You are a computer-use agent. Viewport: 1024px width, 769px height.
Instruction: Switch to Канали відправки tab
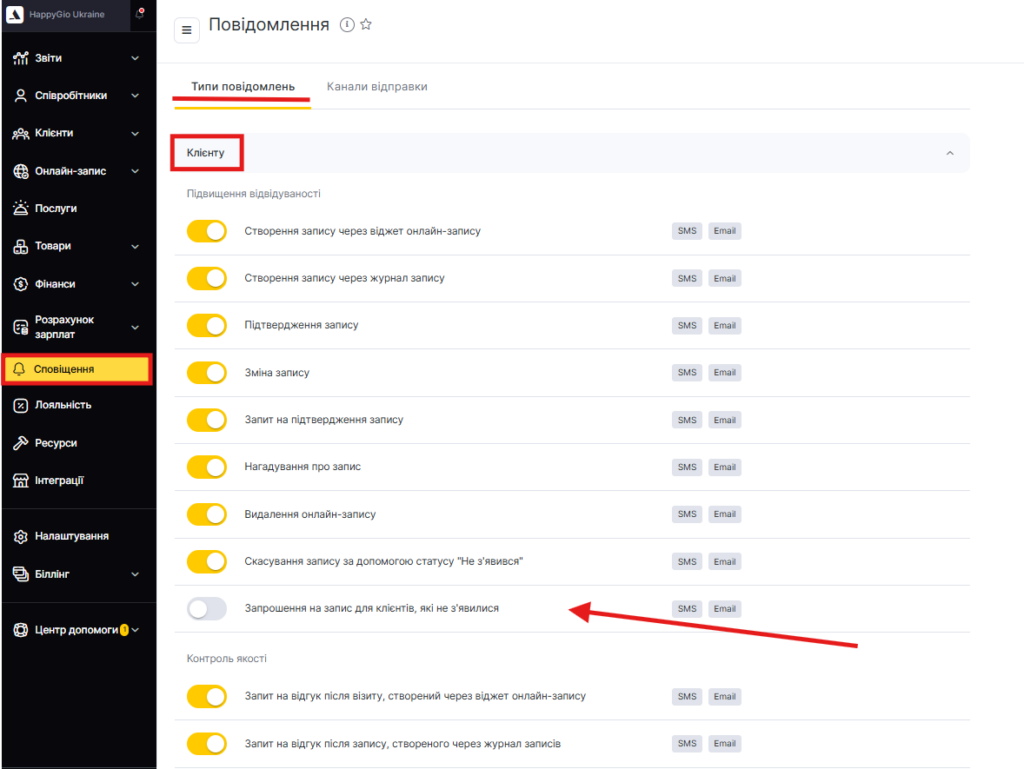point(377,87)
